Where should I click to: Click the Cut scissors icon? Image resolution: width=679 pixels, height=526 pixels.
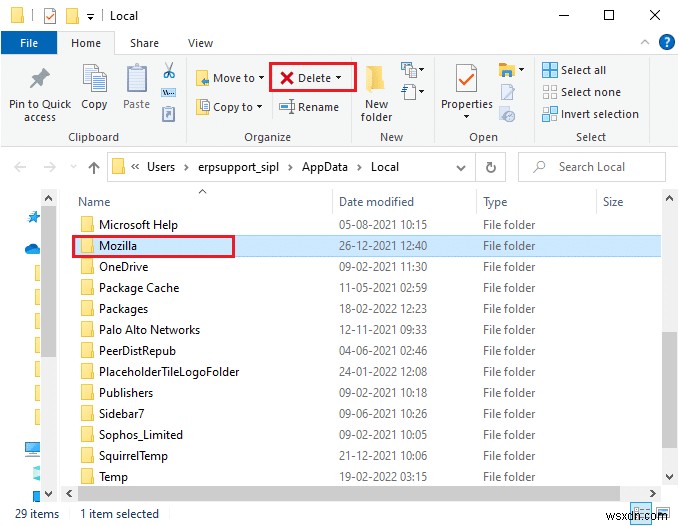click(169, 70)
